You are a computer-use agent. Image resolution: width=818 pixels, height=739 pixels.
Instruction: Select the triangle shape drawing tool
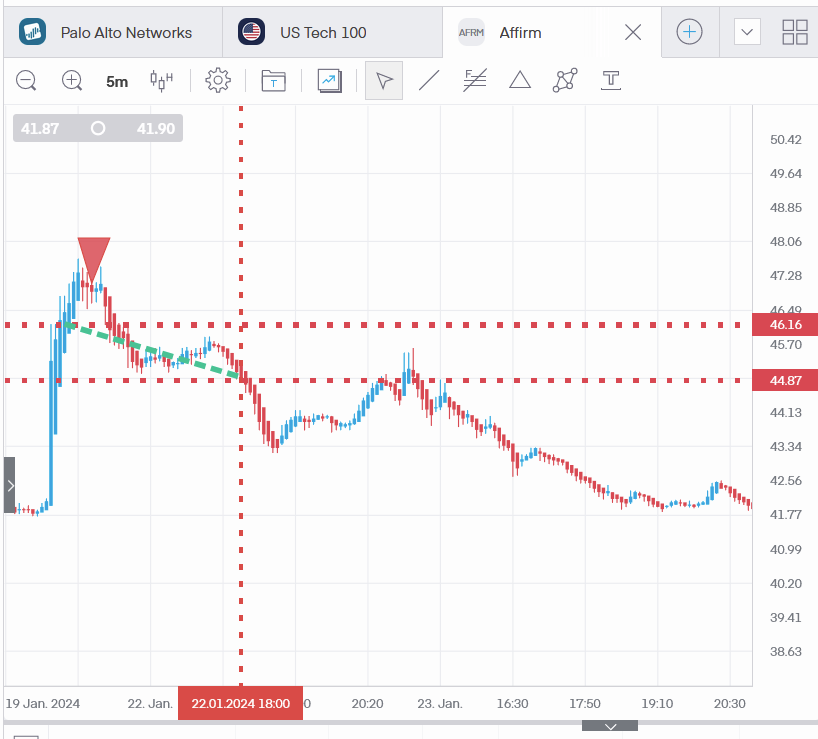click(520, 81)
